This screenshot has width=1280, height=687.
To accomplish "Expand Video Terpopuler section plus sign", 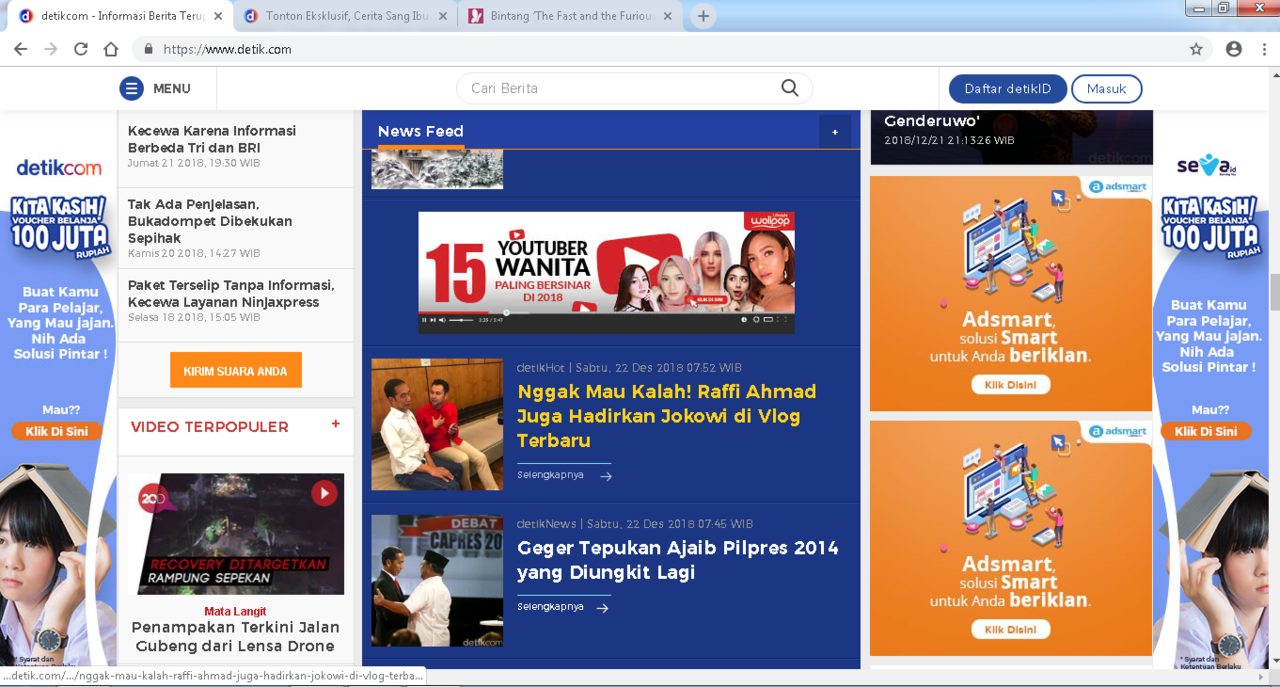I will pos(335,424).
